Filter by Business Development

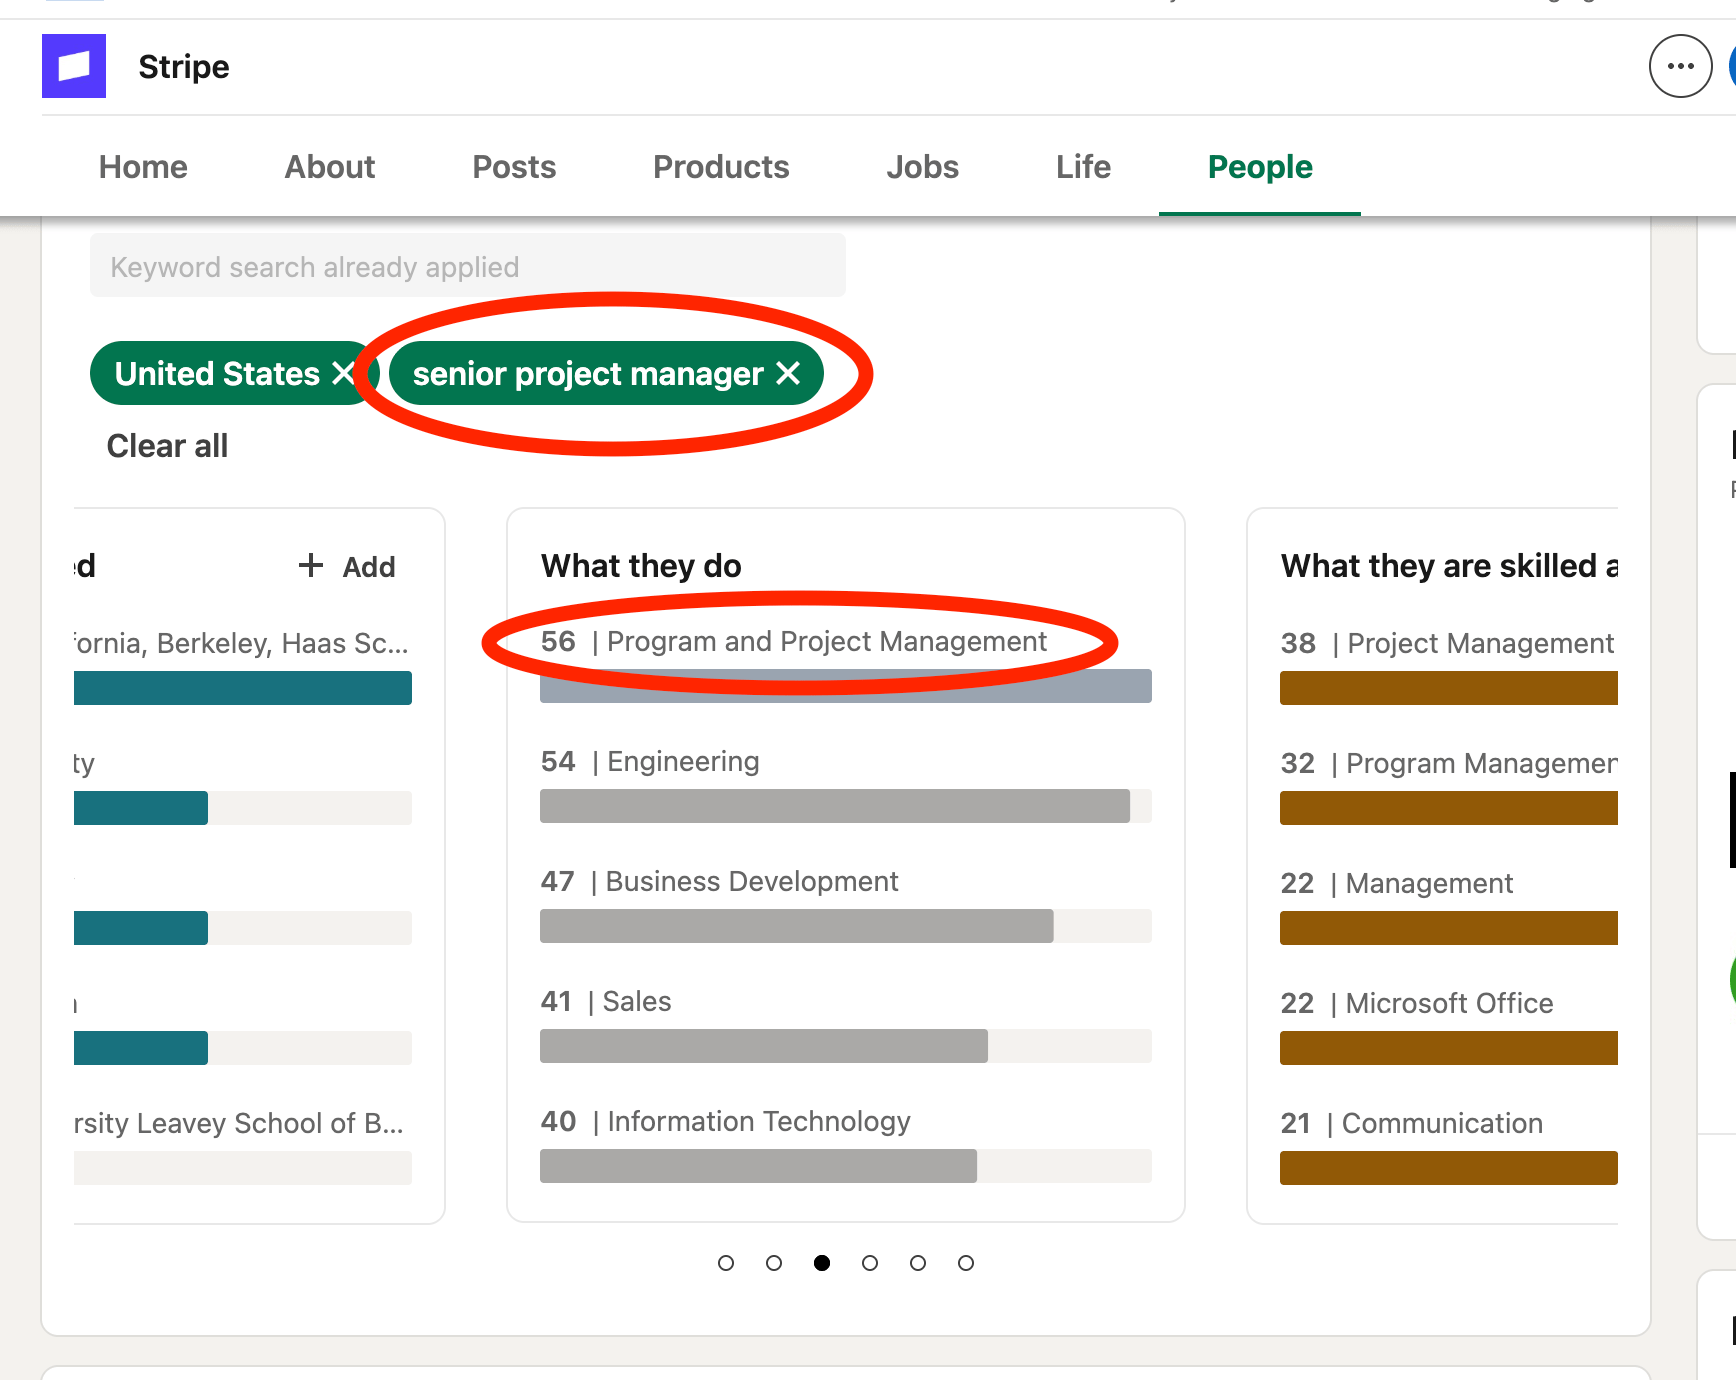click(845, 926)
